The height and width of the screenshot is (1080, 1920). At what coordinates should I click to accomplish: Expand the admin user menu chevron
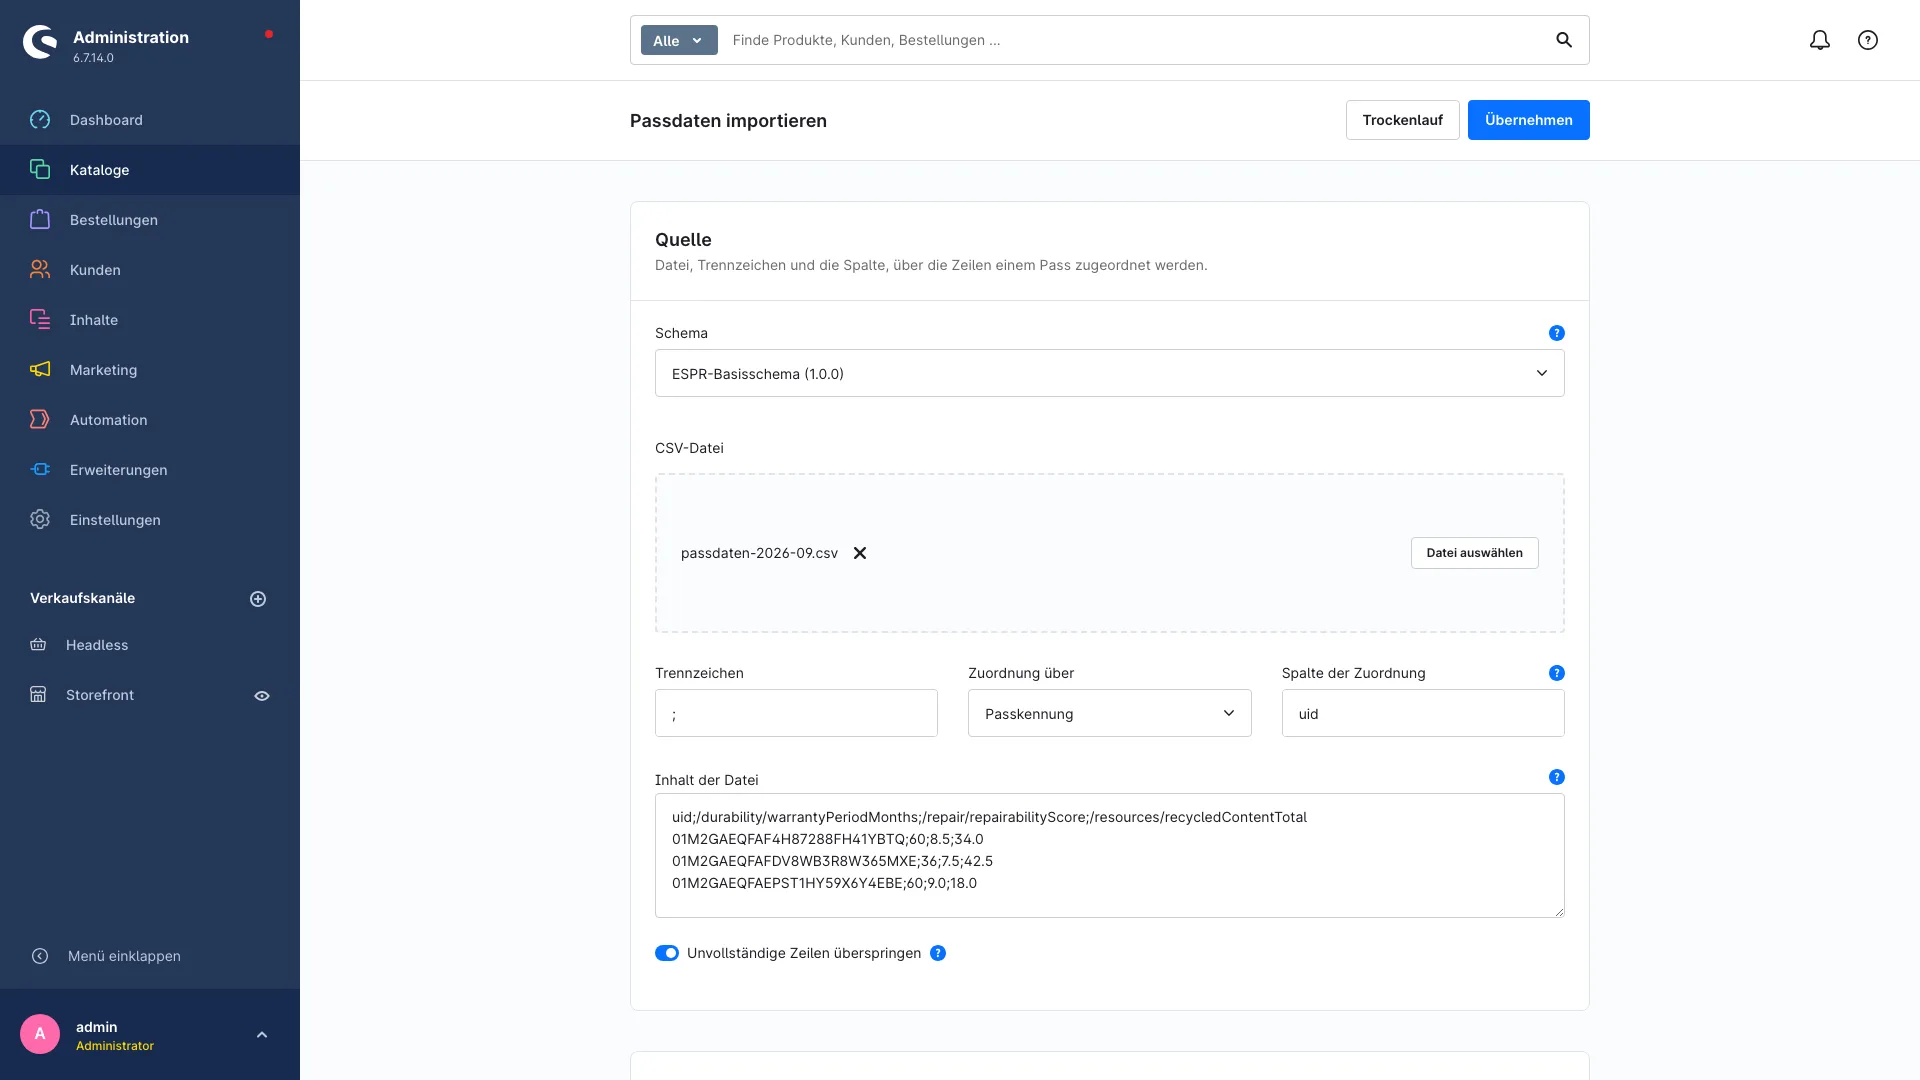click(x=262, y=1035)
